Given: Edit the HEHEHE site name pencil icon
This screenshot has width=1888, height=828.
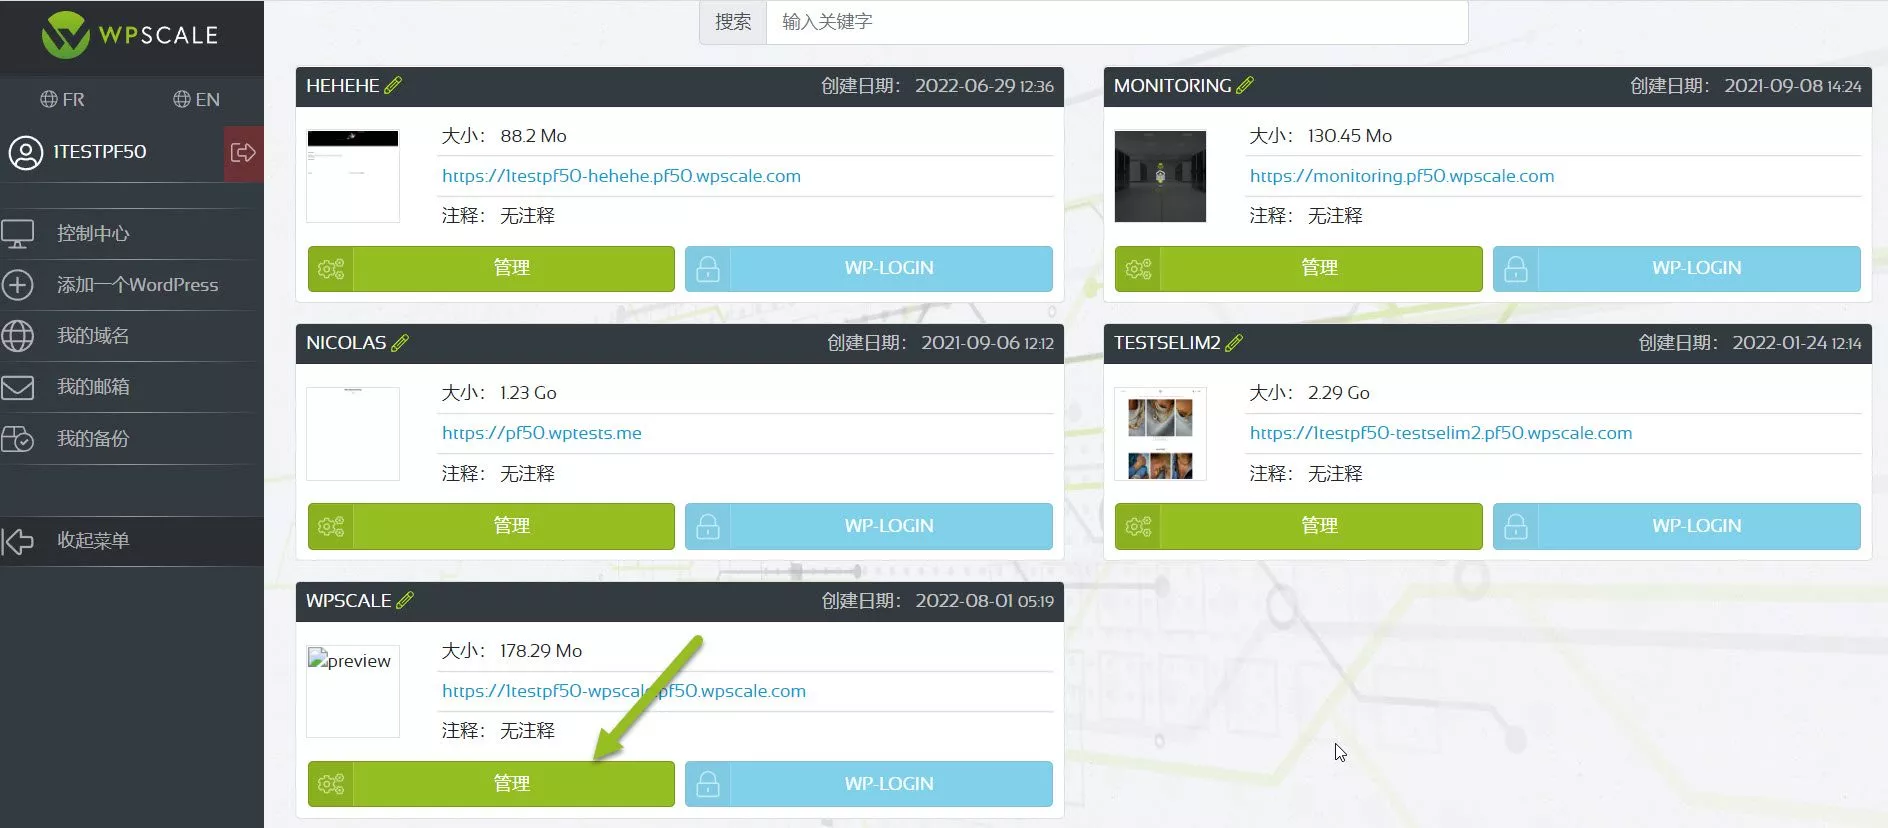Looking at the screenshot, I should [393, 85].
